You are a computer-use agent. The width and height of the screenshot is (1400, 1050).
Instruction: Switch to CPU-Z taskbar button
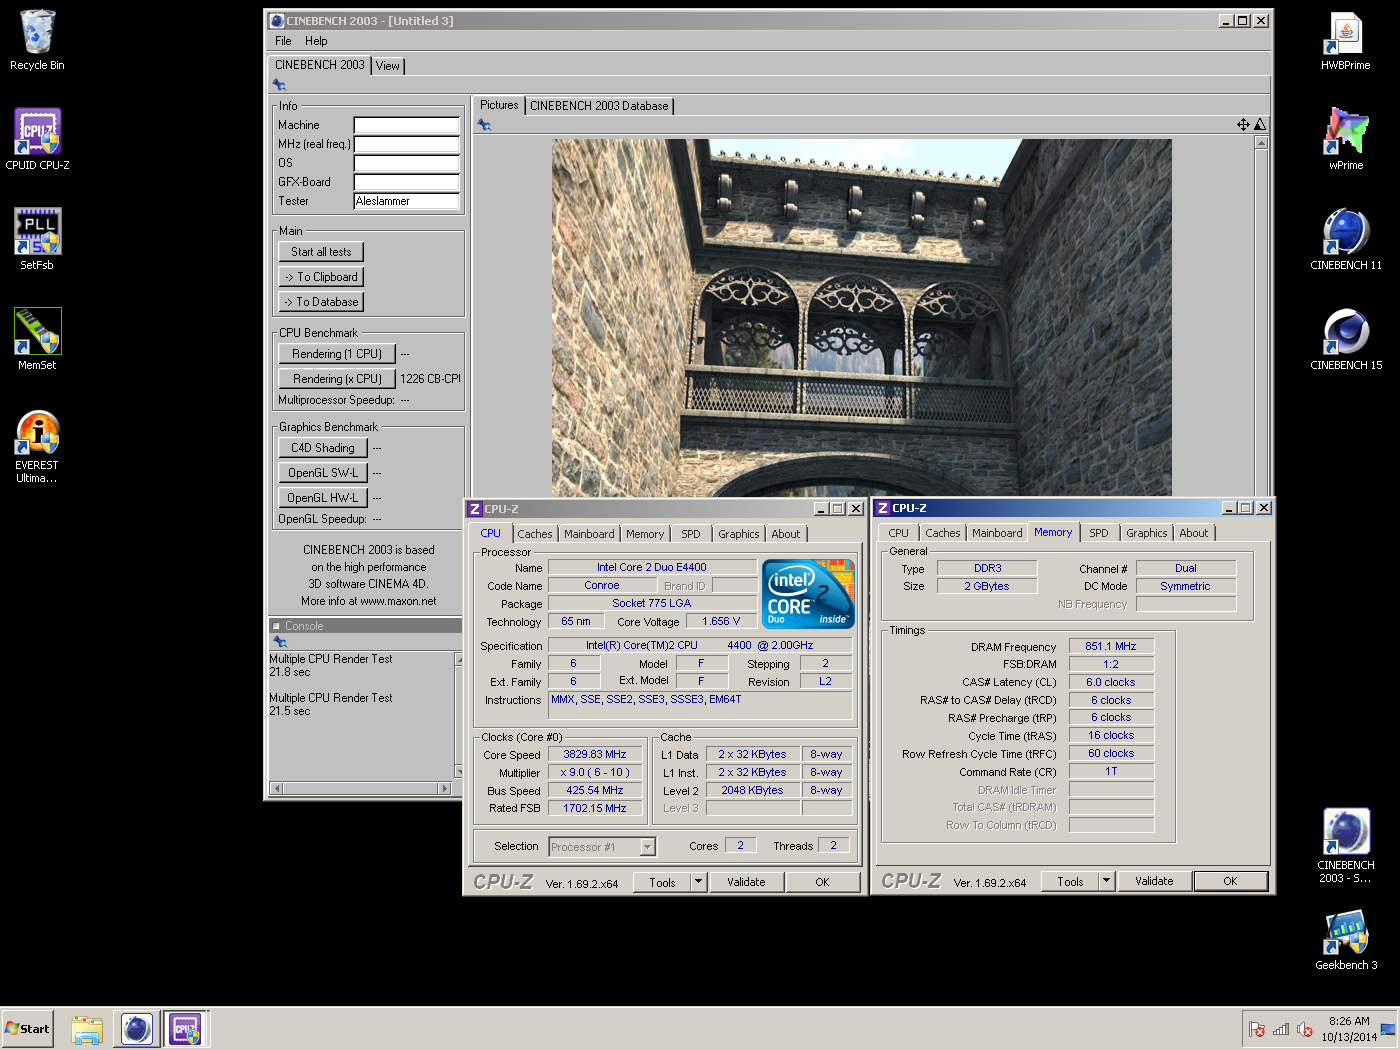(186, 1029)
